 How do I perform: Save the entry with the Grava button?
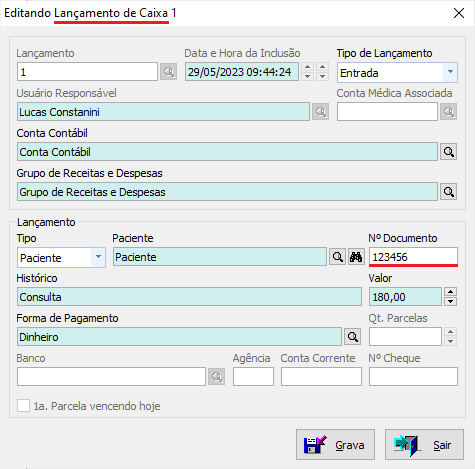(x=335, y=445)
